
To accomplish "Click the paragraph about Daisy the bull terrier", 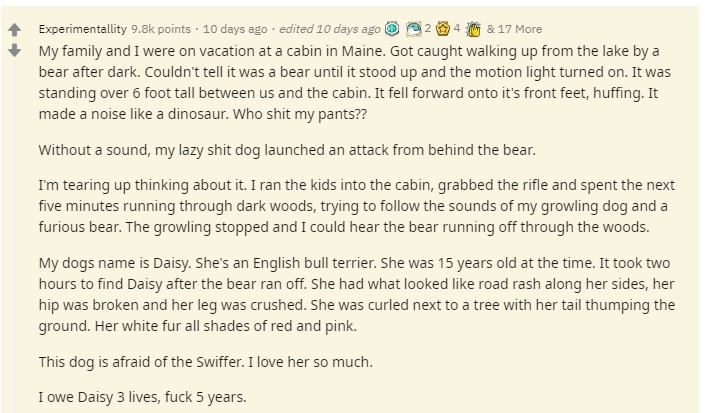I will pos(357,294).
